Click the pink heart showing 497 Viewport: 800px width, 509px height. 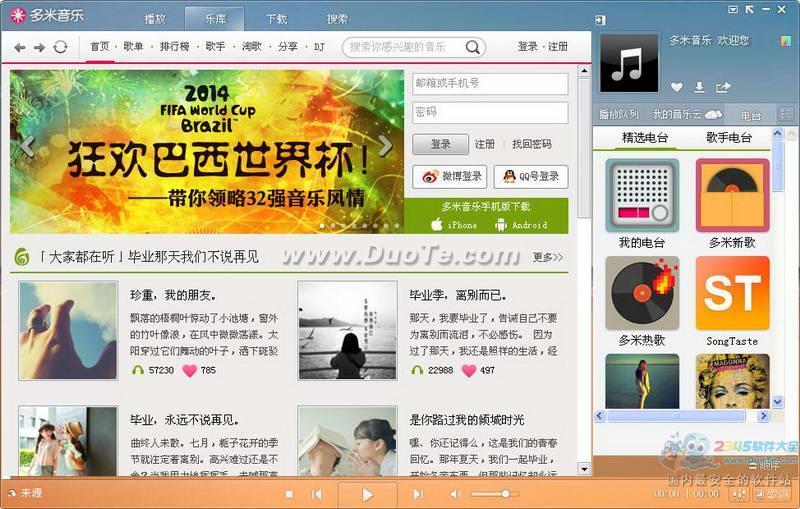[x=468, y=371]
